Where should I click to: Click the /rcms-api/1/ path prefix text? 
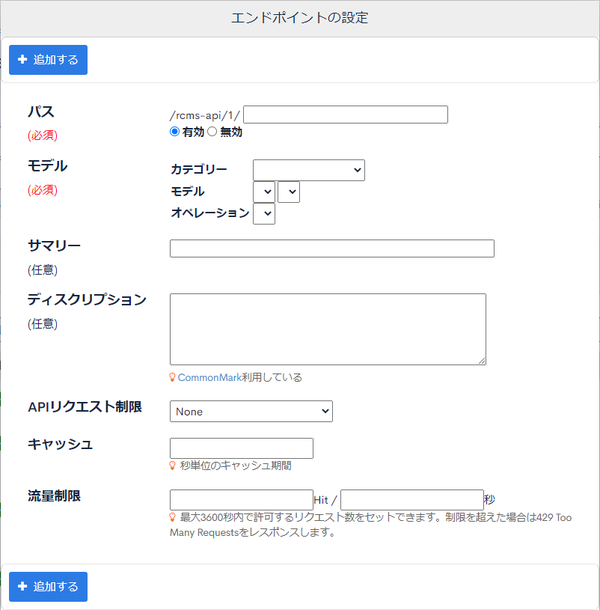click(205, 115)
